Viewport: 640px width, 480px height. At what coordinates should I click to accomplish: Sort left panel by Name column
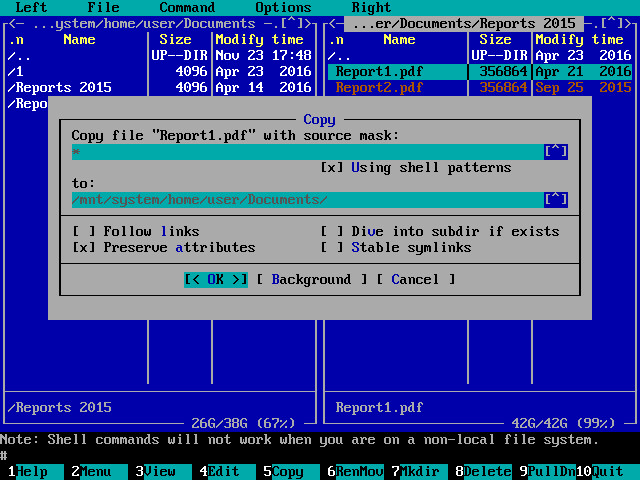[79, 40]
